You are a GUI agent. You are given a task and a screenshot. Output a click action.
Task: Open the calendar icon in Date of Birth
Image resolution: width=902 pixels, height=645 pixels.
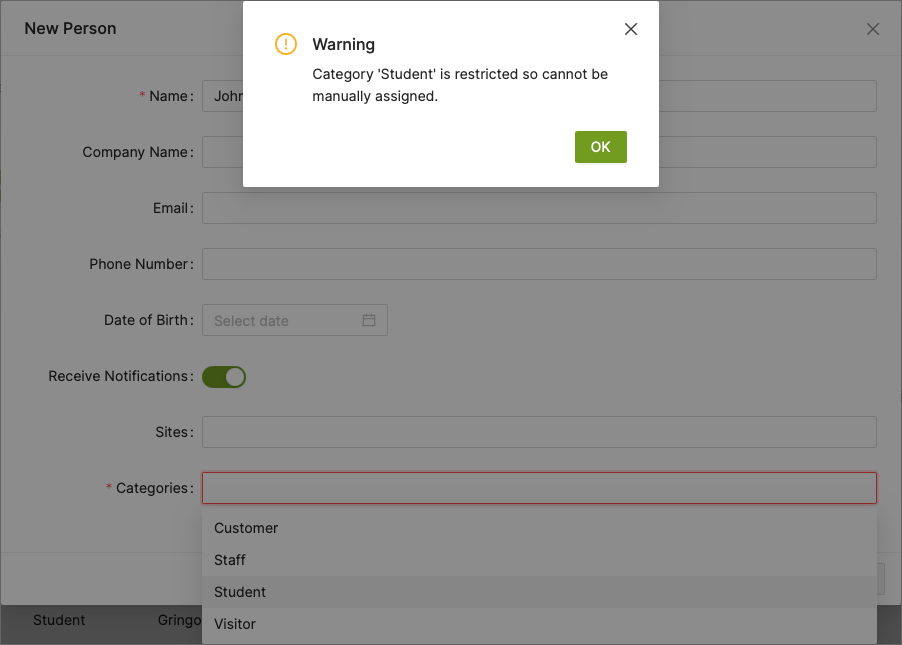(x=369, y=320)
